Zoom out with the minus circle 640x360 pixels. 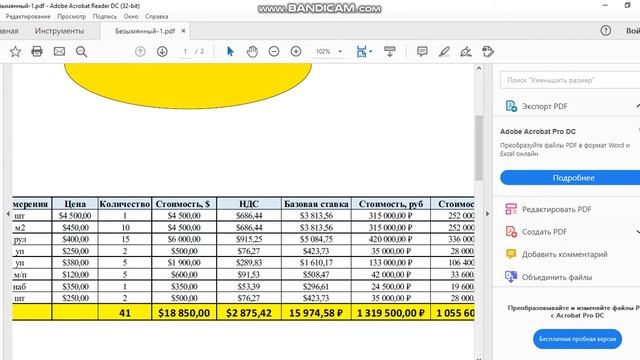click(x=274, y=51)
